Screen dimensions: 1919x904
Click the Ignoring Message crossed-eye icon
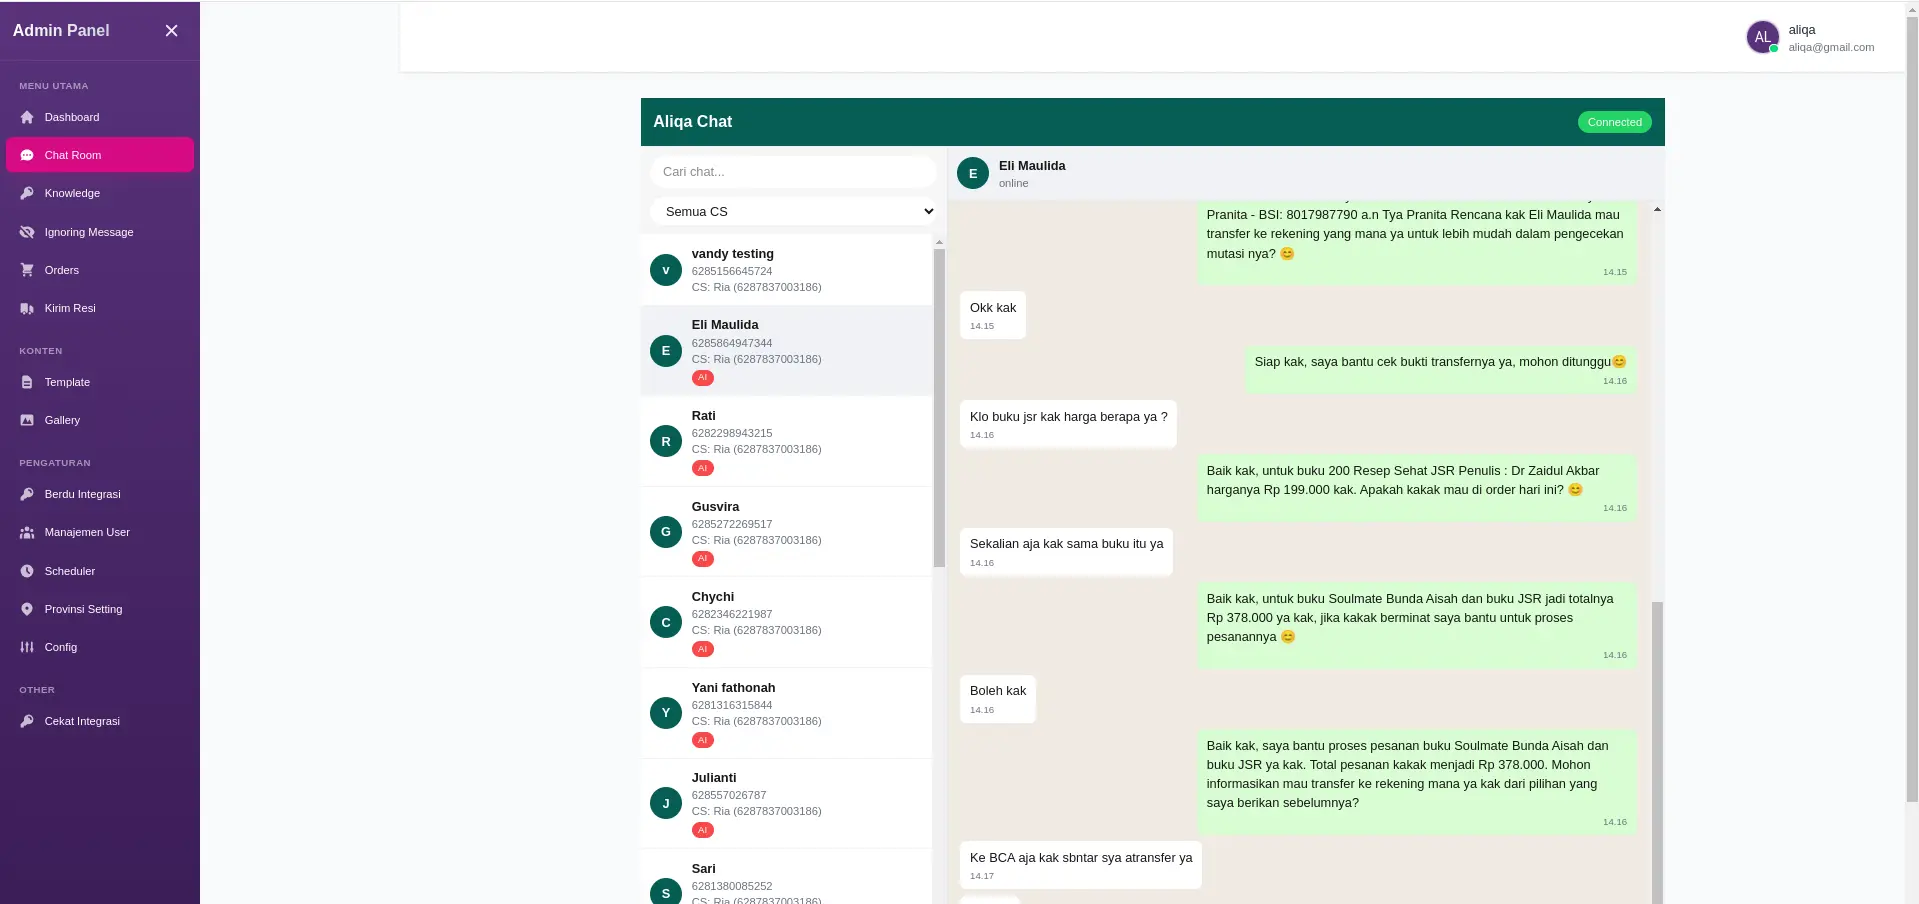click(x=26, y=232)
